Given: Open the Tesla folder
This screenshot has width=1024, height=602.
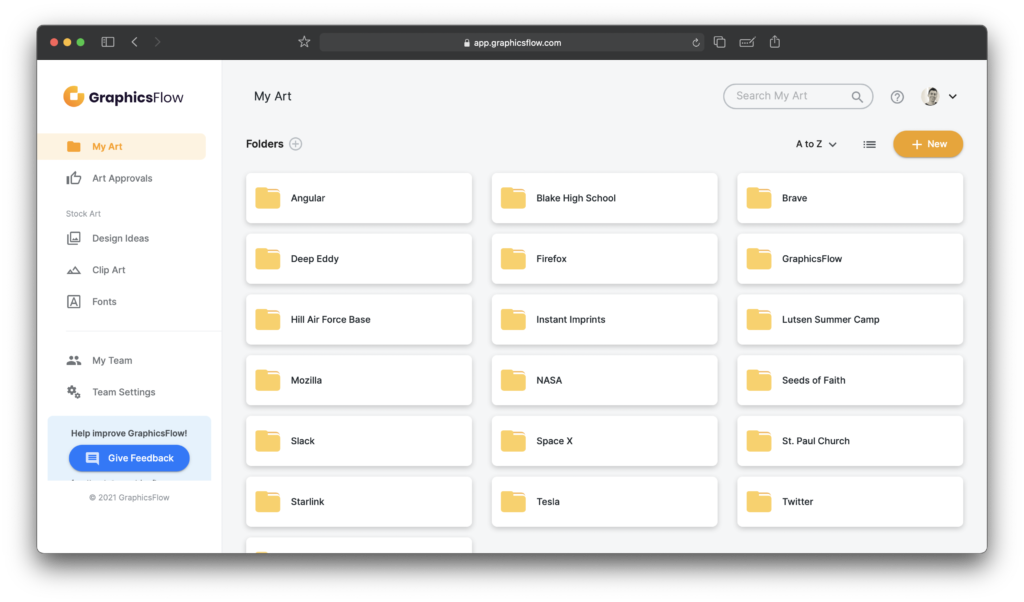Looking at the screenshot, I should click(605, 501).
